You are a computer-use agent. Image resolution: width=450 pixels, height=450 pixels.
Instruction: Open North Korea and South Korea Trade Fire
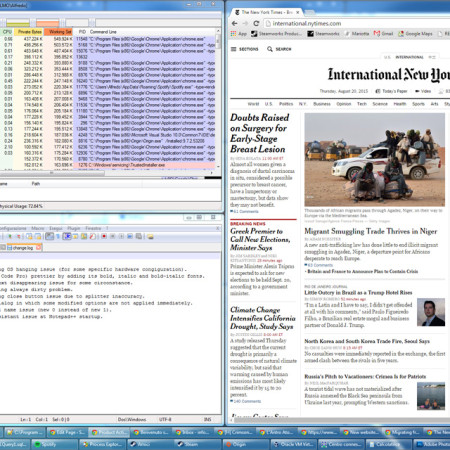[x=367, y=341]
